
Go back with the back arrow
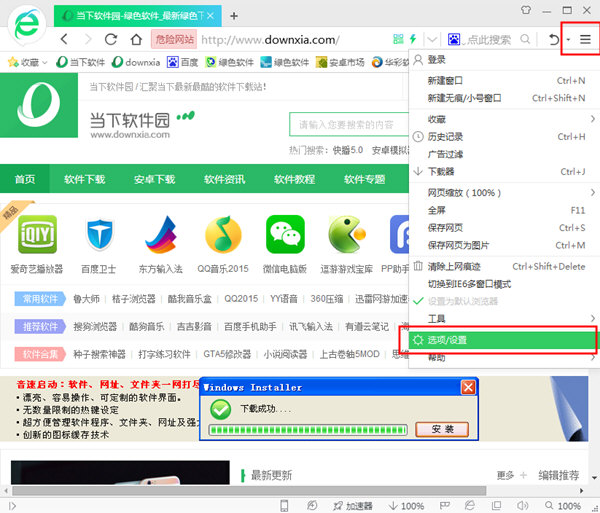point(64,39)
